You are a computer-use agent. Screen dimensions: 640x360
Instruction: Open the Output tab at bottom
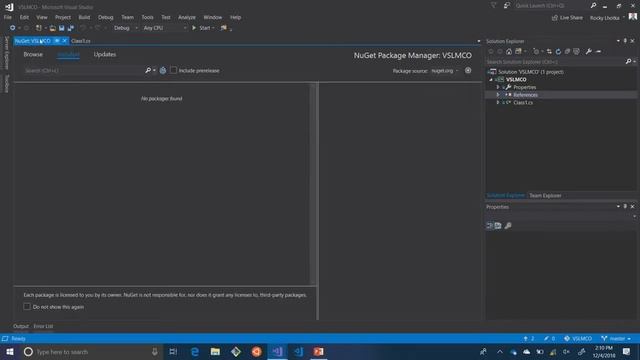point(21,326)
